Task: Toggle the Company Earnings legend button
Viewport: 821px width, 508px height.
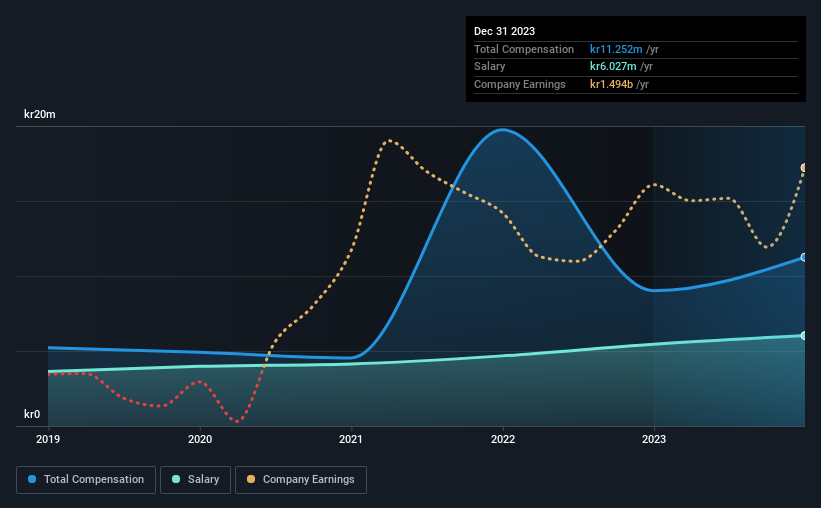Action: [x=301, y=480]
